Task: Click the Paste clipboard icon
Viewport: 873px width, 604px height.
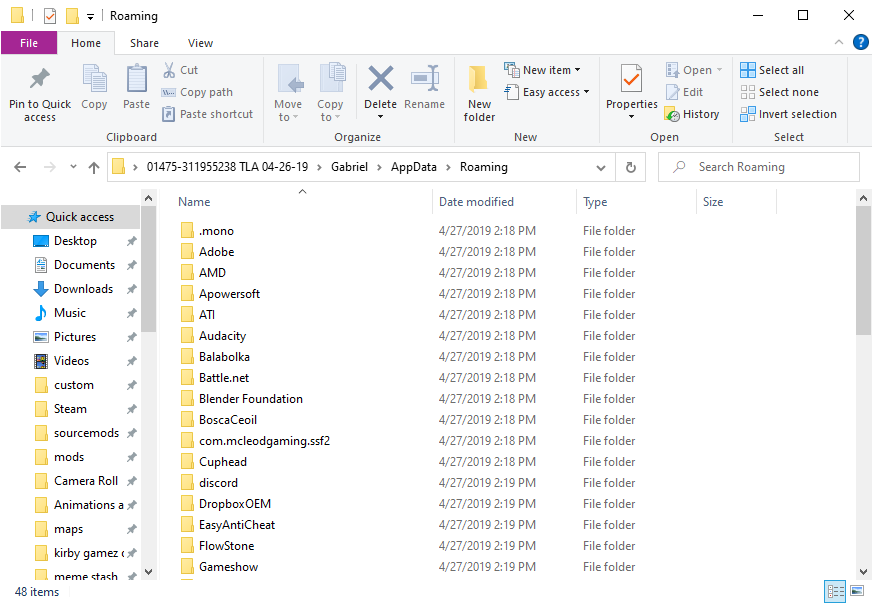Action: [x=136, y=78]
